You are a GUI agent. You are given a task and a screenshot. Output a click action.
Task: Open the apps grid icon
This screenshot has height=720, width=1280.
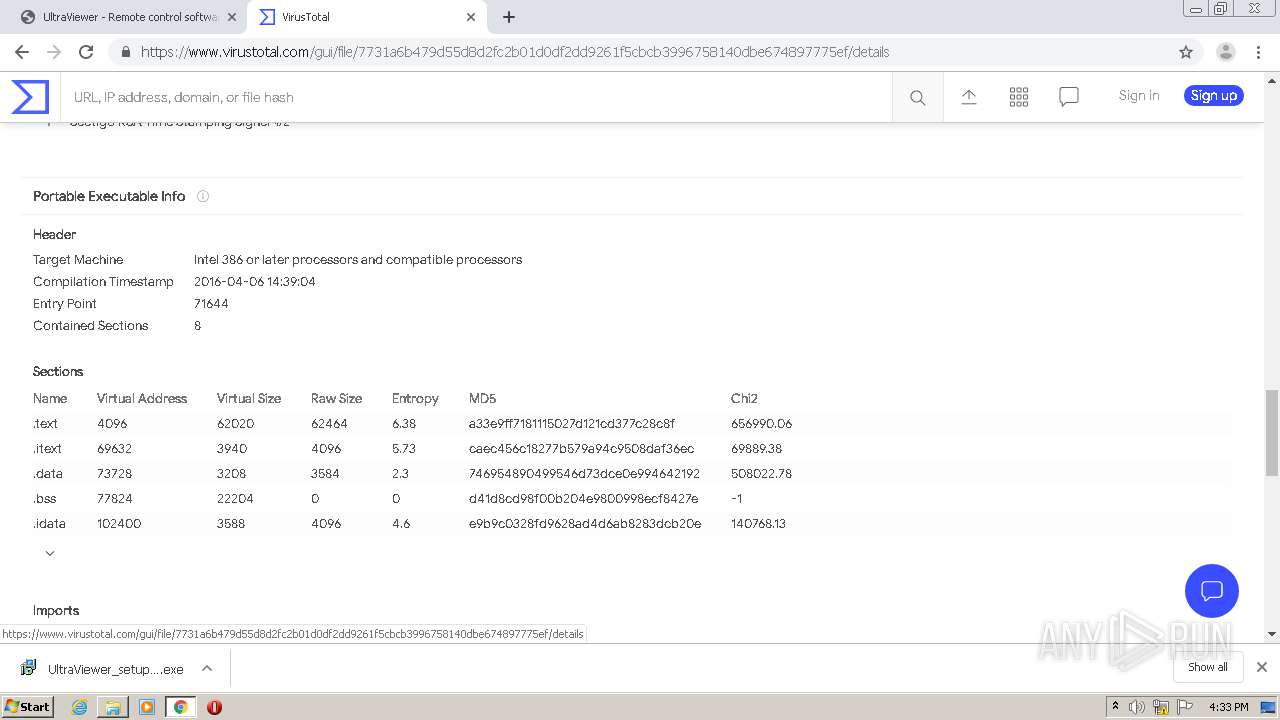(1019, 97)
